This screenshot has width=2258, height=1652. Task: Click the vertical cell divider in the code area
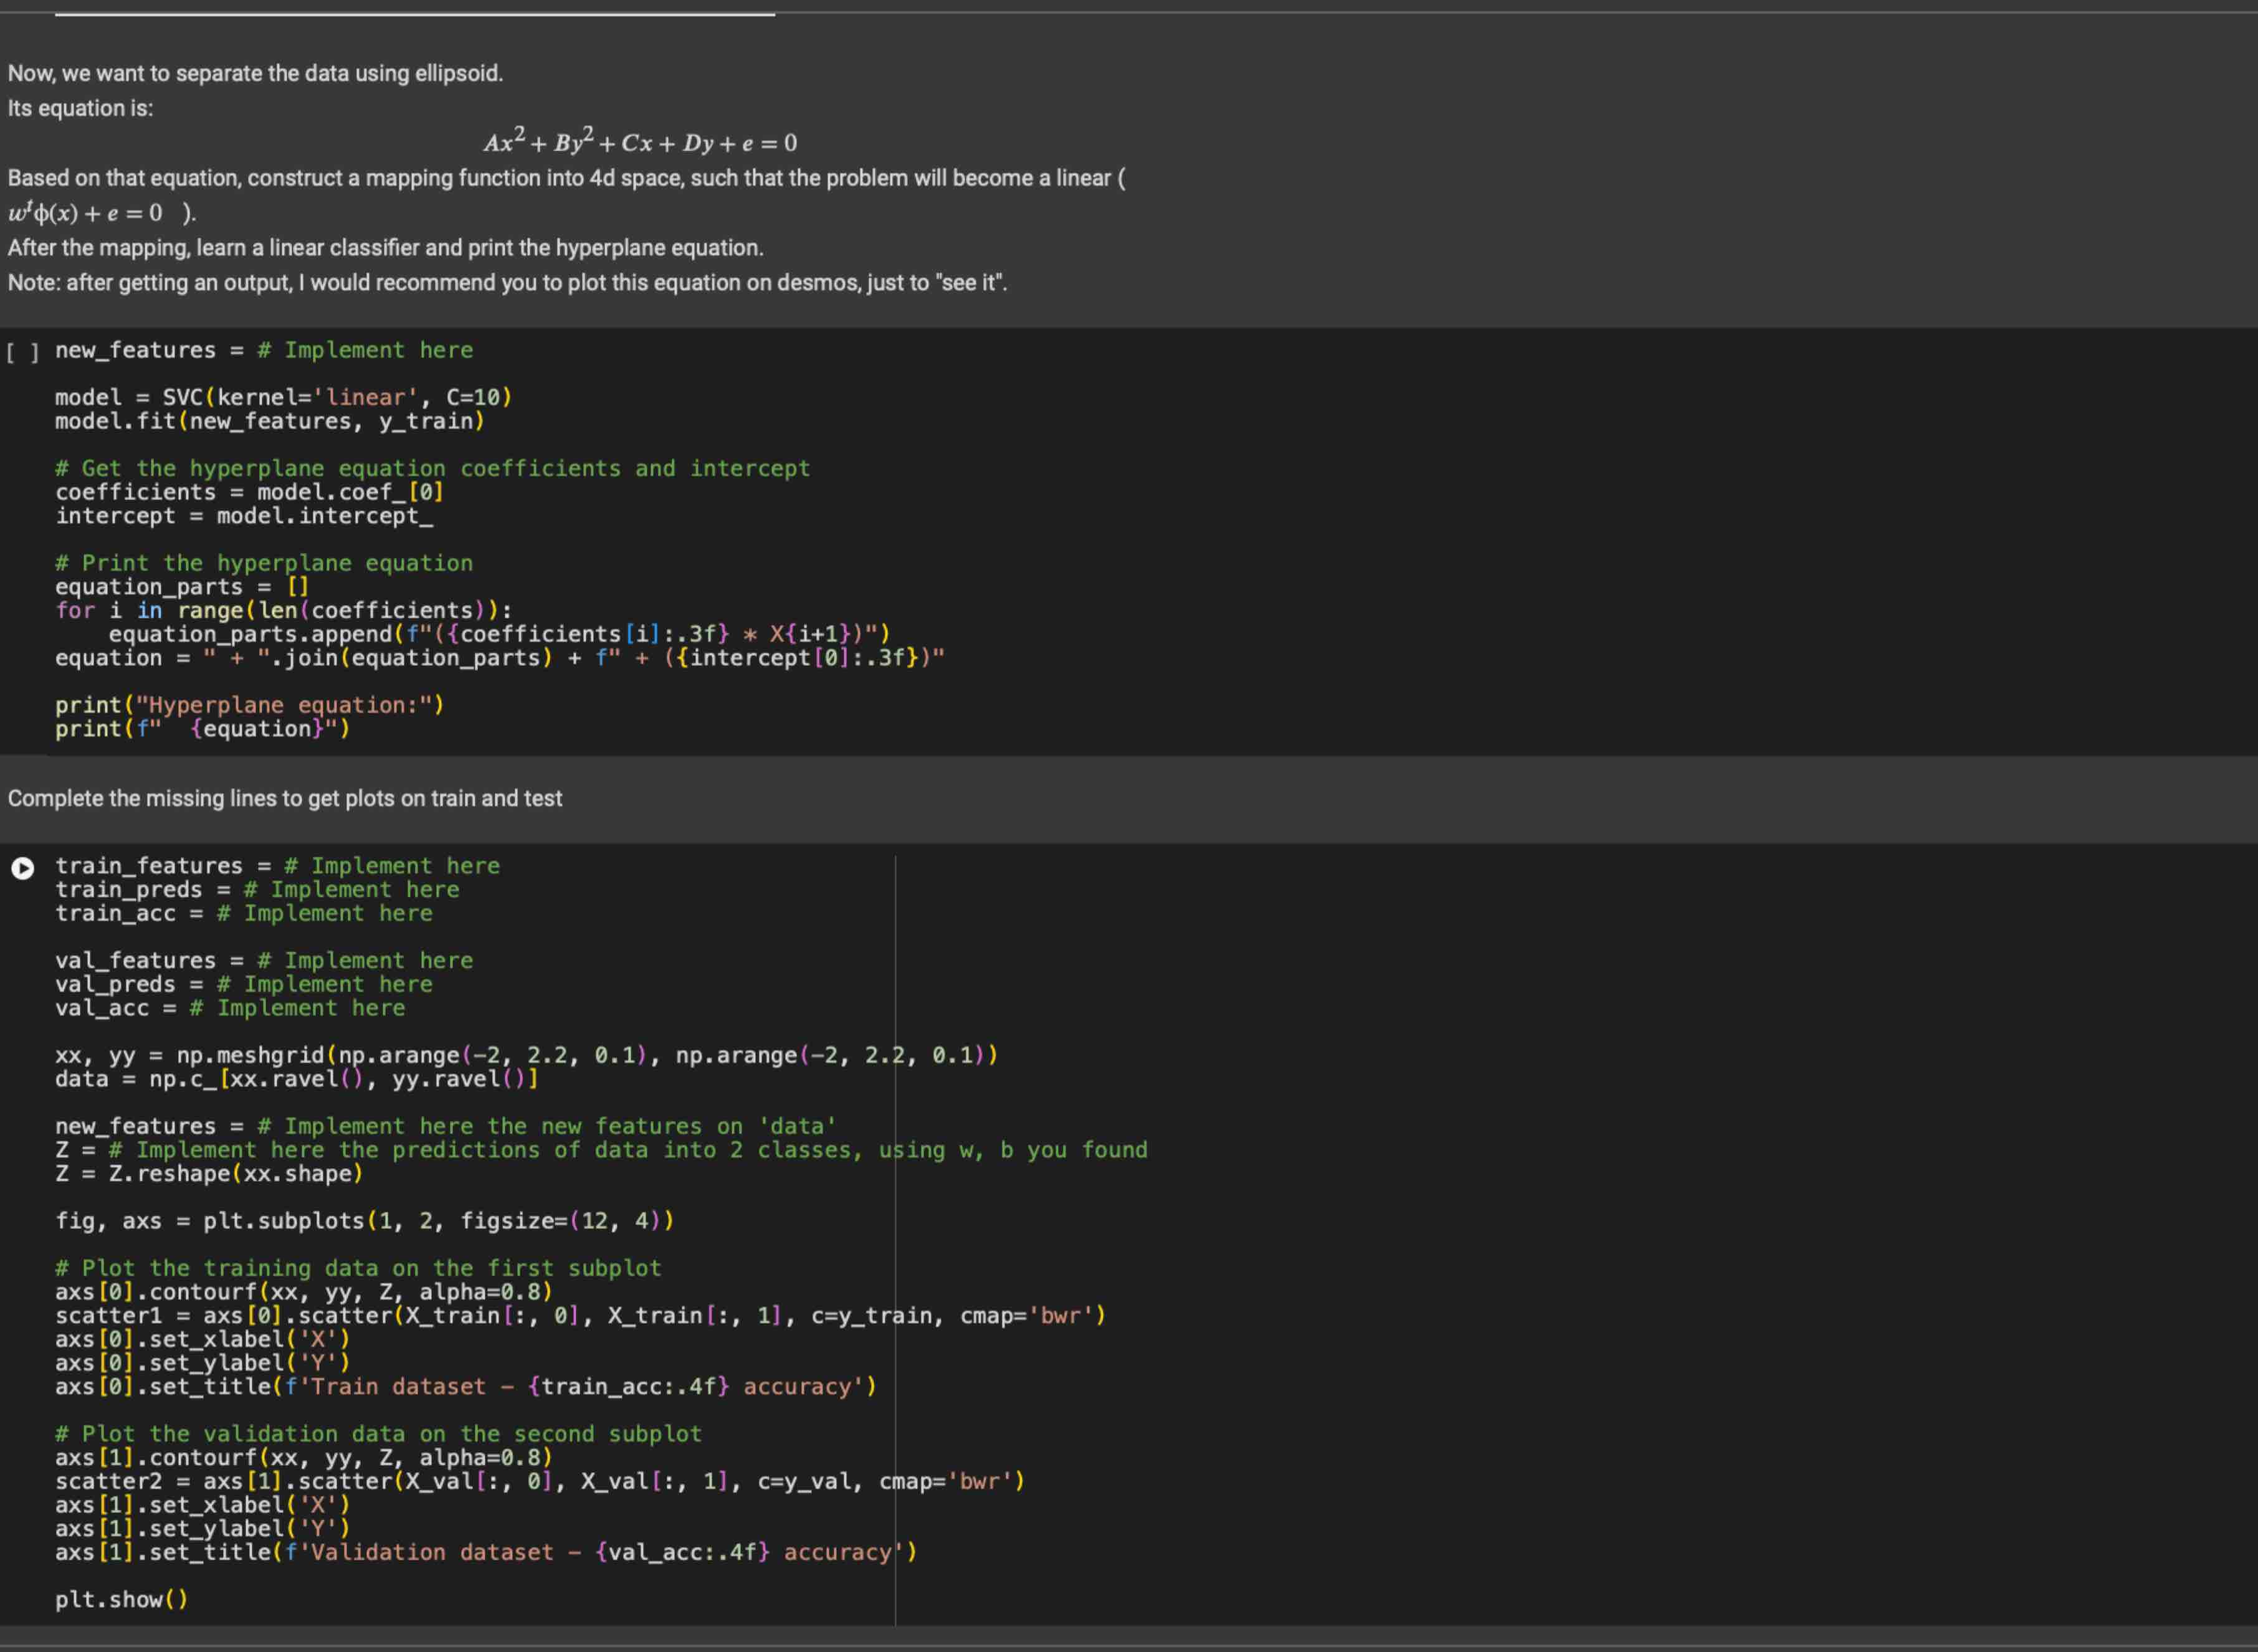(x=895, y=1200)
